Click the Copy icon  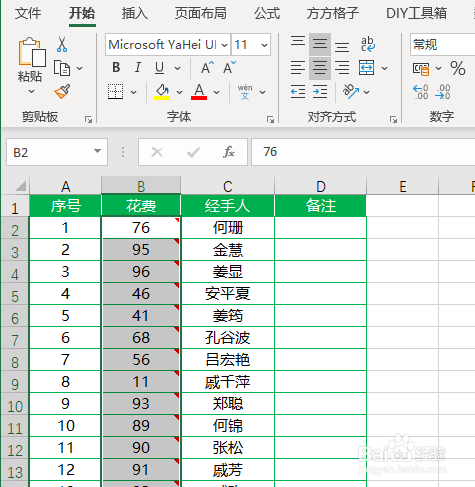[62, 68]
